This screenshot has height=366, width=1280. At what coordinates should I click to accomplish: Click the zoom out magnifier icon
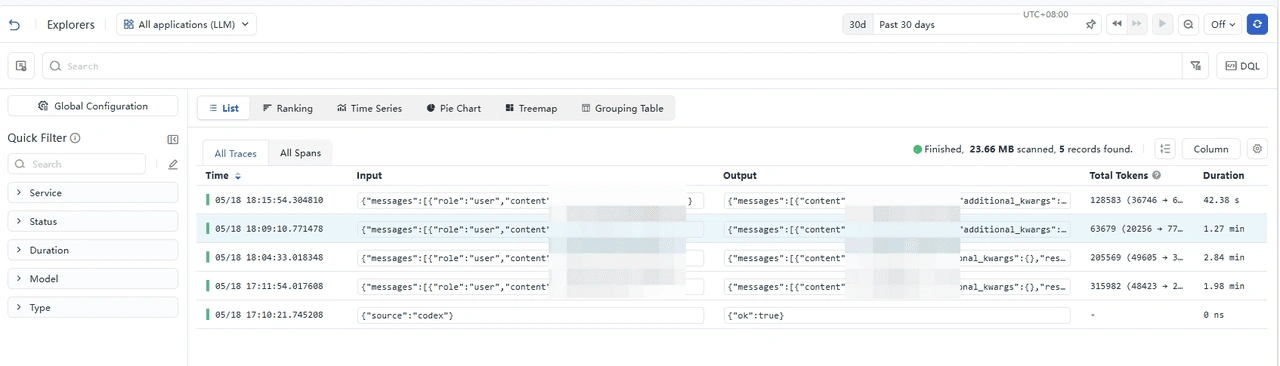(1188, 24)
